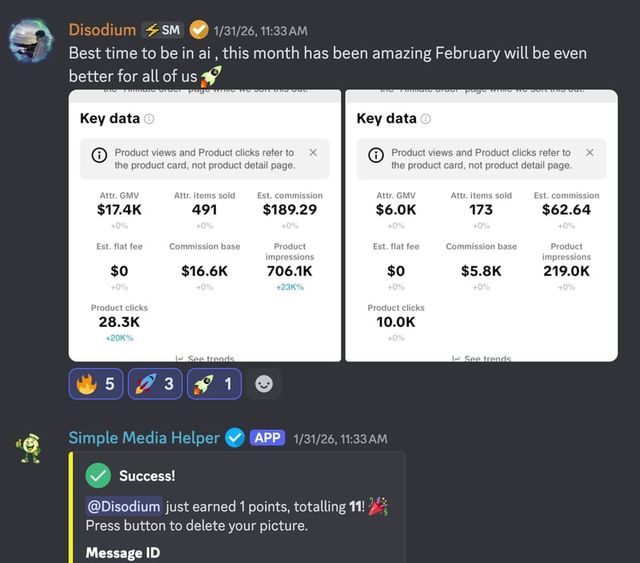
Task: Click the Simple Media Helper username
Action: 144,438
